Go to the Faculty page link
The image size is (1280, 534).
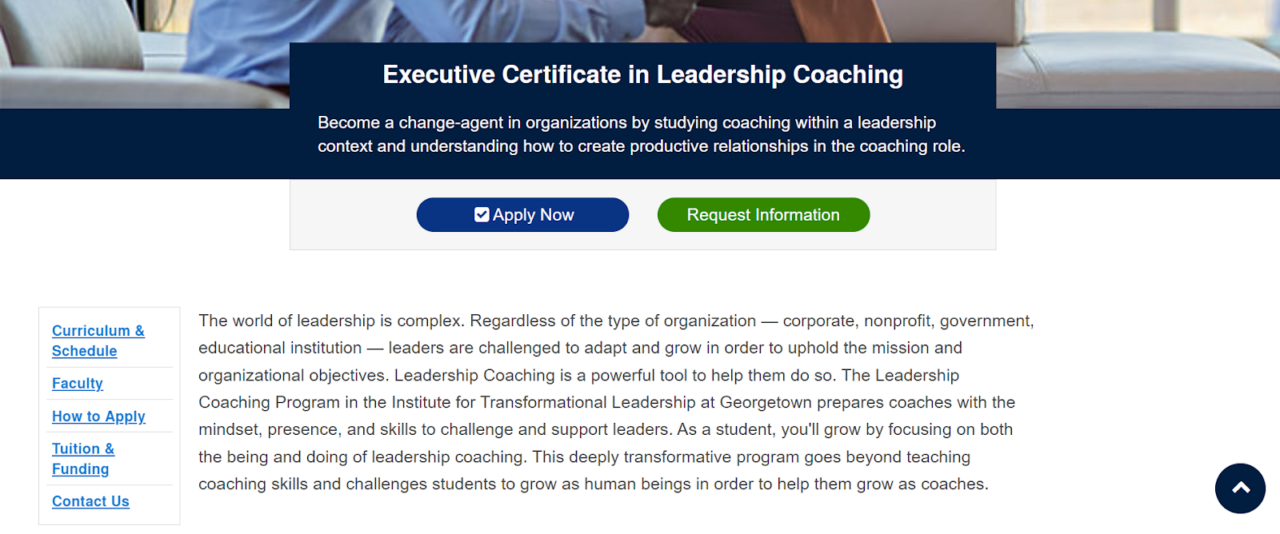tap(77, 383)
